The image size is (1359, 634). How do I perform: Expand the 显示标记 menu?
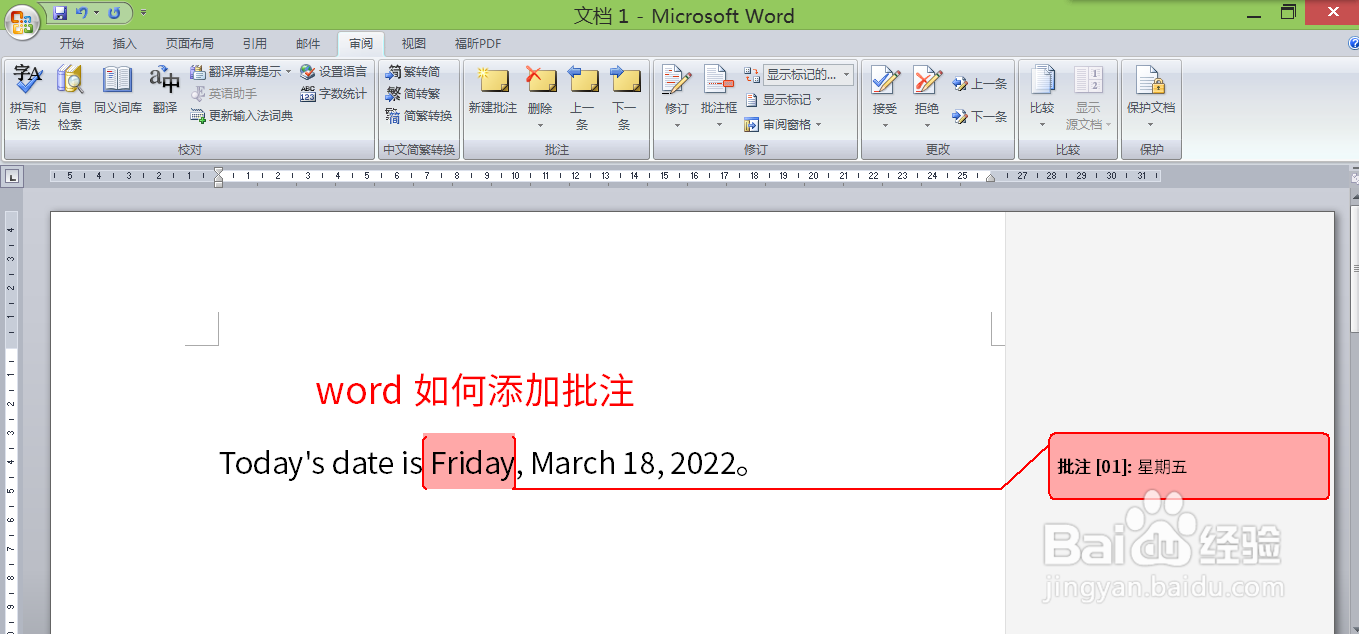tap(783, 99)
